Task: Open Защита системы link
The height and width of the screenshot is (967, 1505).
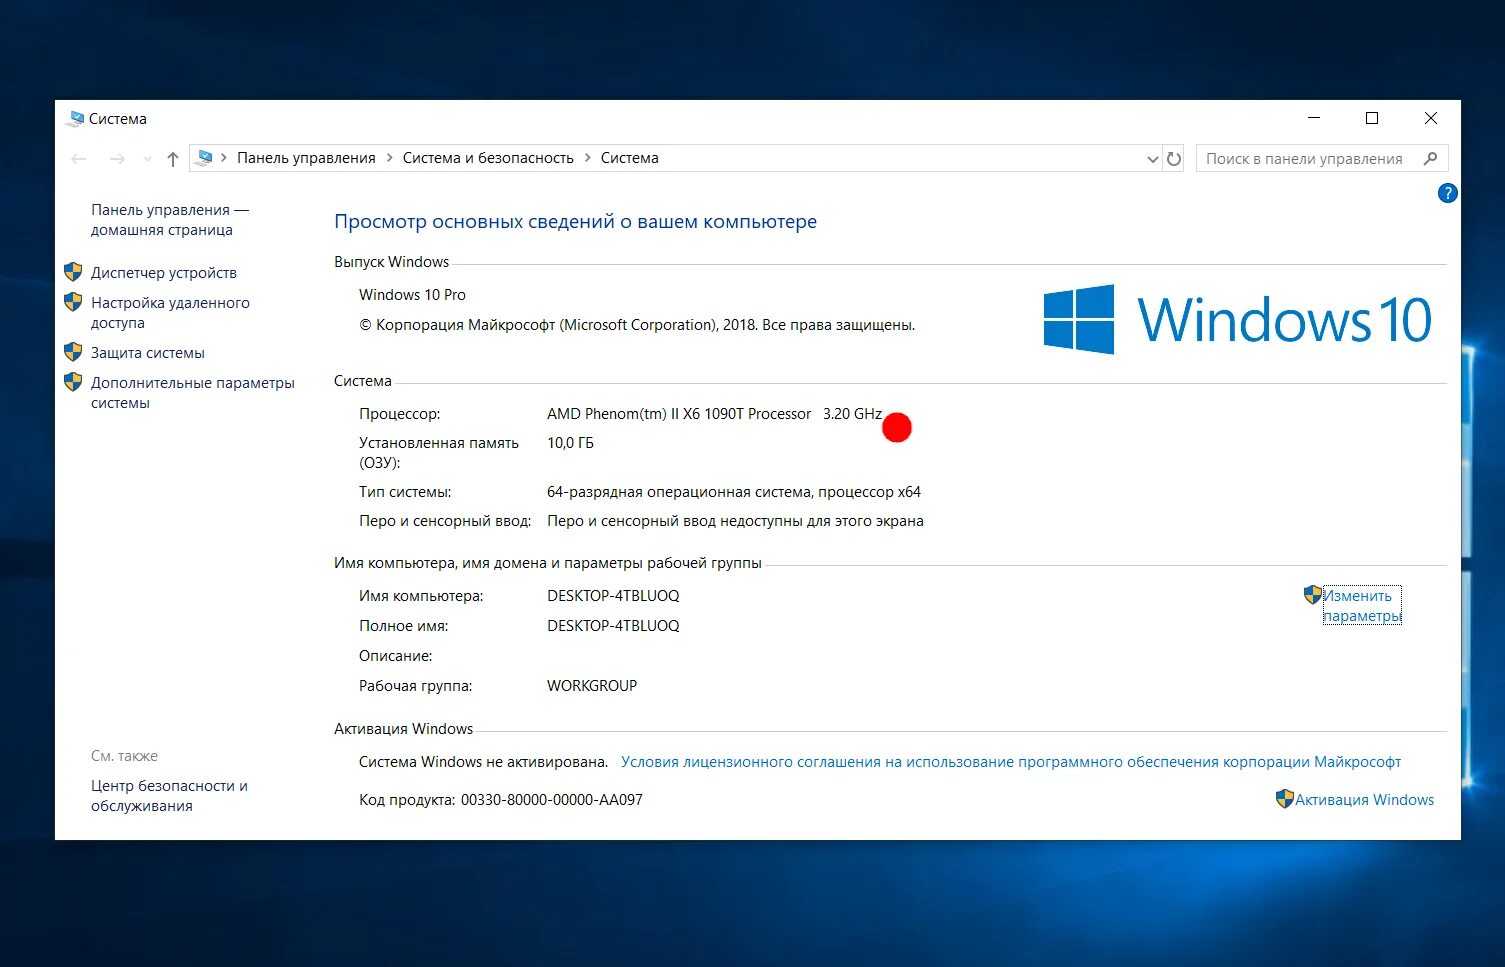Action: click(148, 352)
